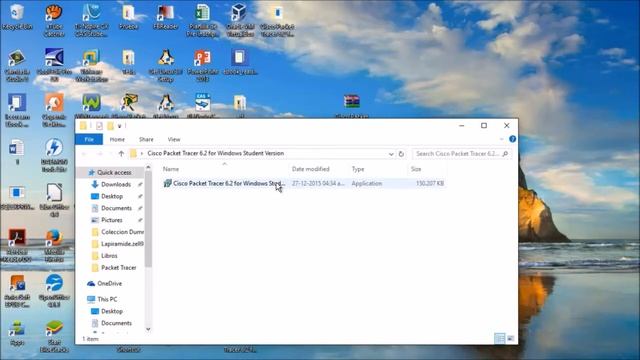Go up one folder level with Up arrow
Viewport: 640px width, 360px height.
tap(121, 154)
